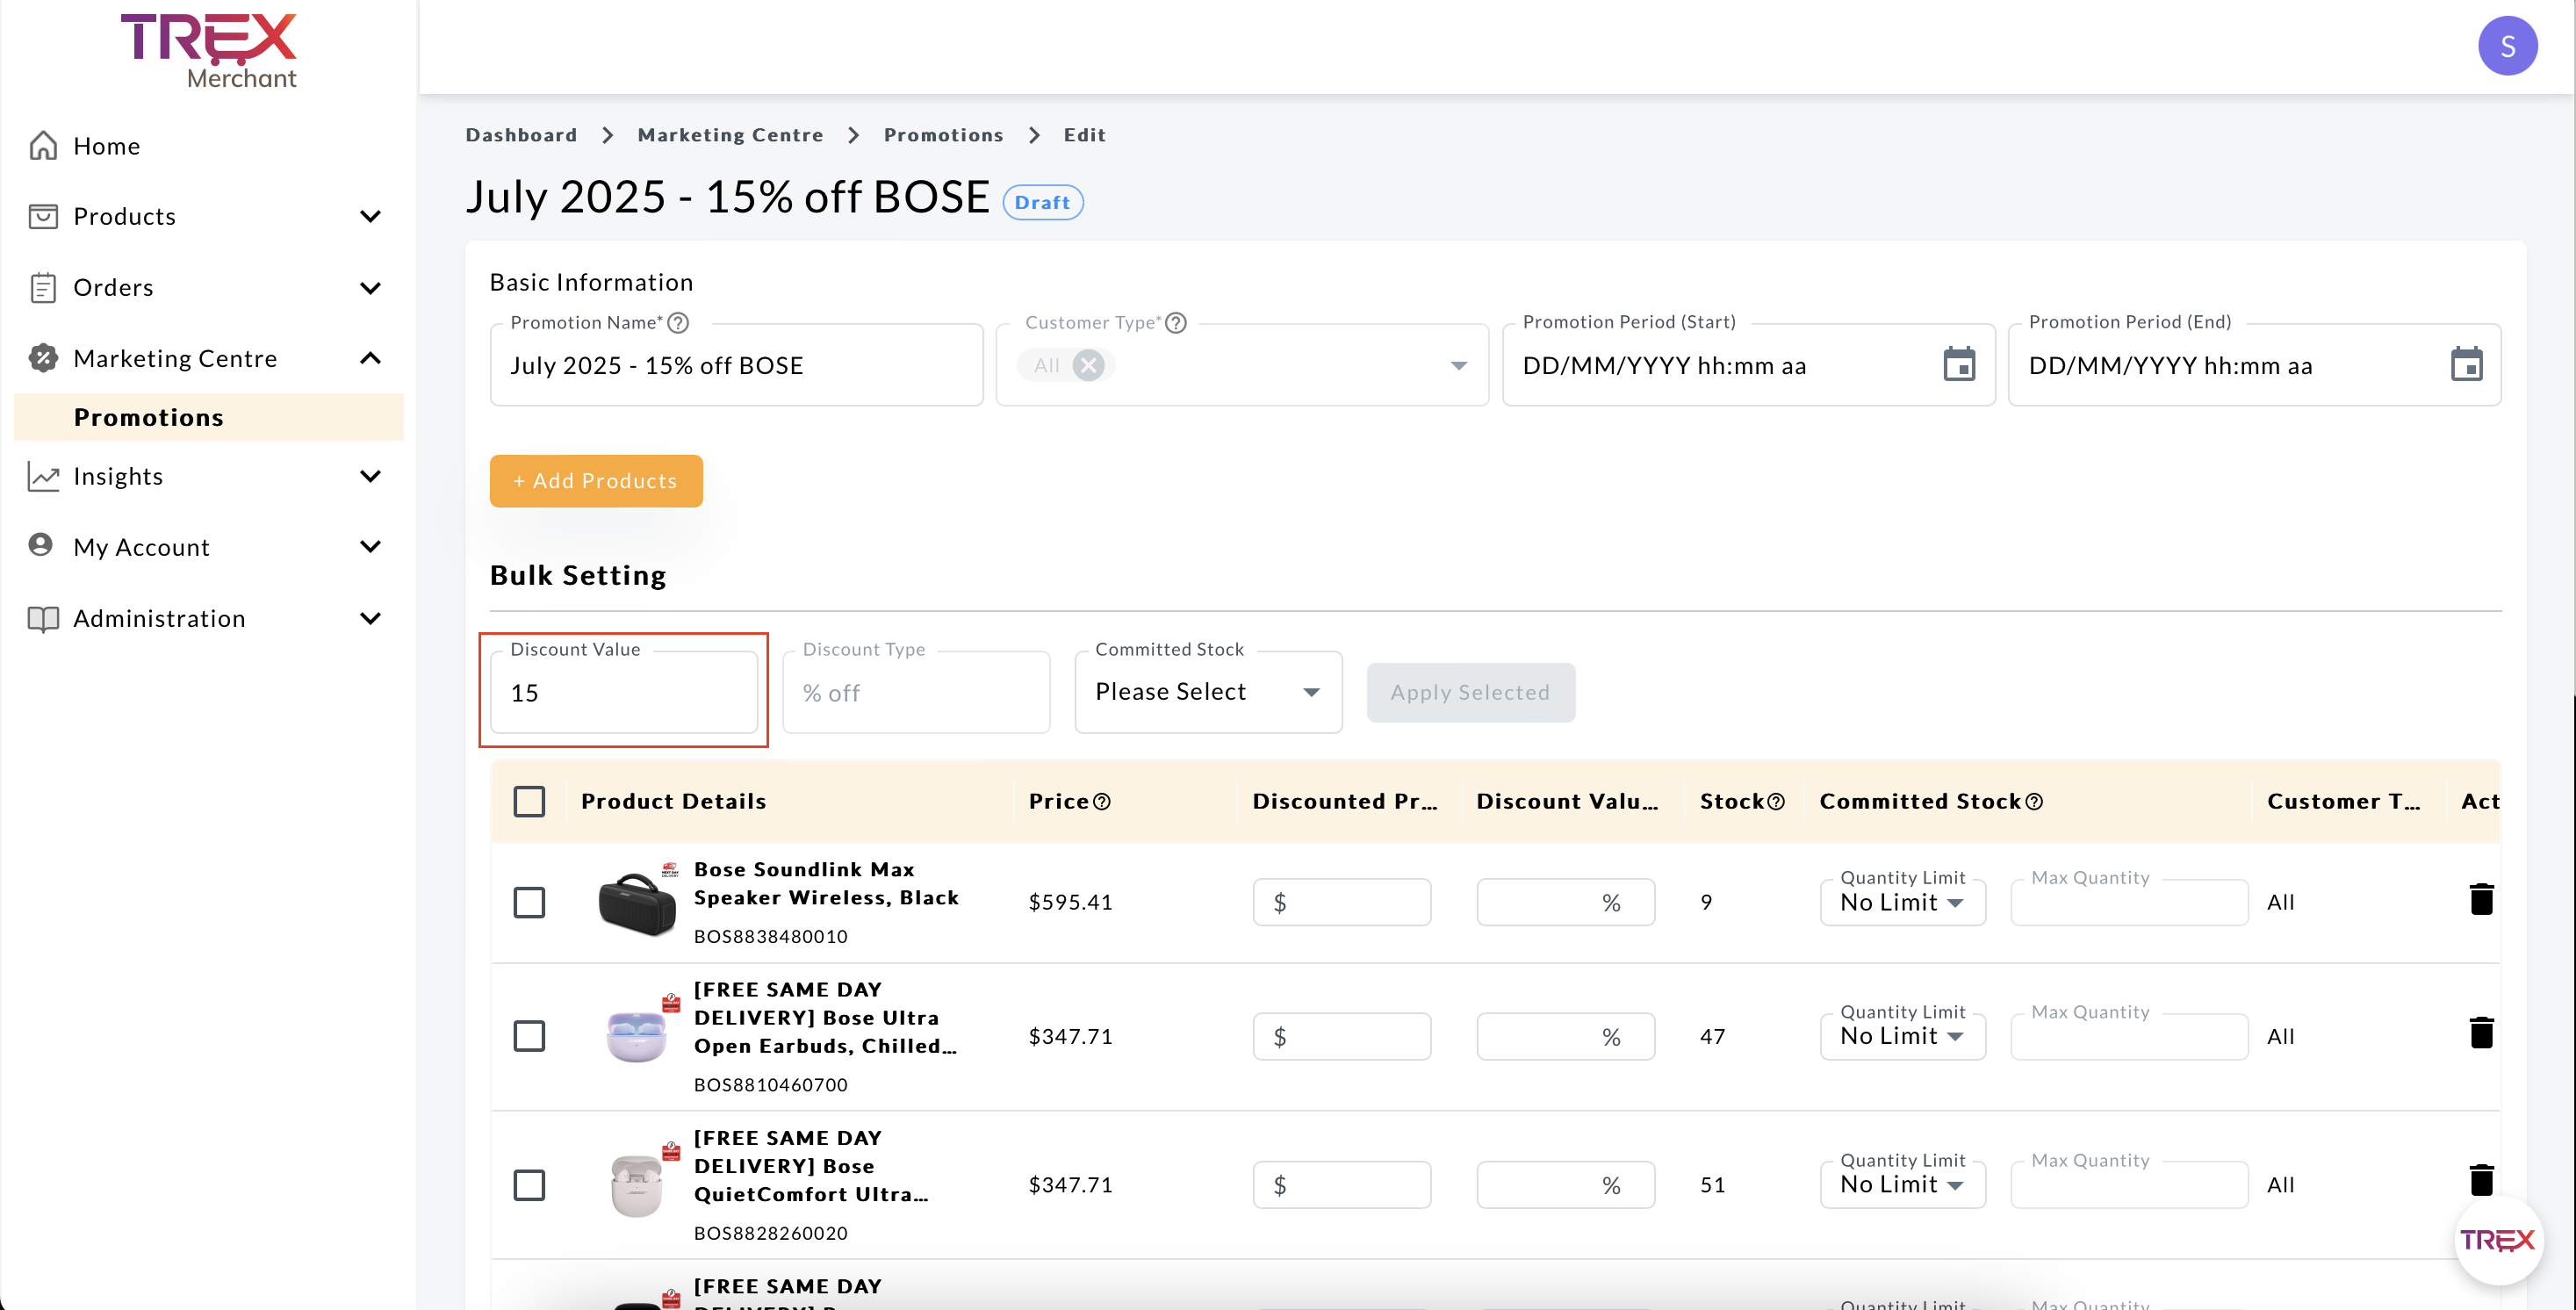Click the Committed Stock column help icon
The height and width of the screenshot is (1310, 2576).
(2034, 802)
